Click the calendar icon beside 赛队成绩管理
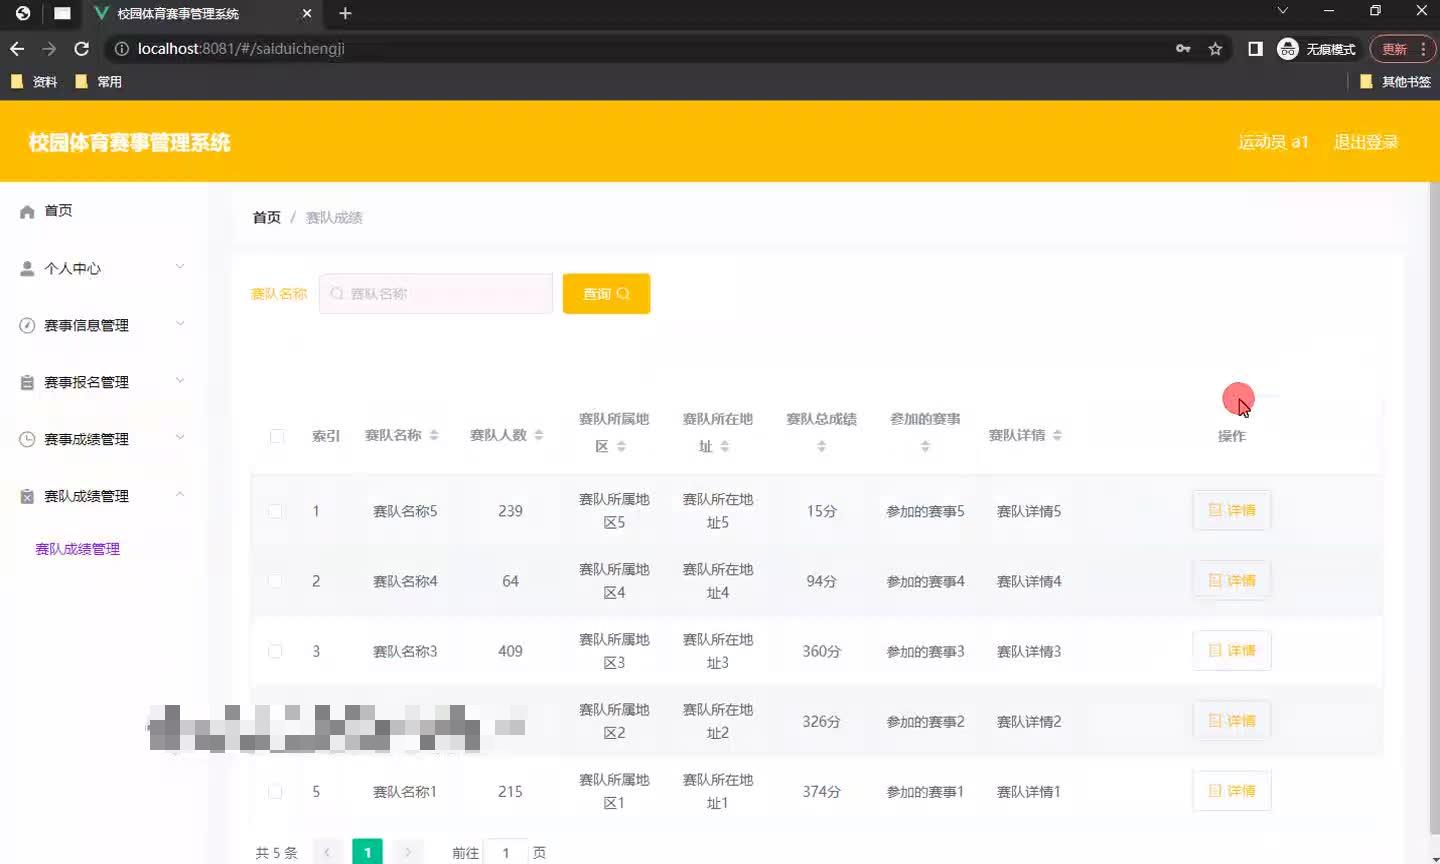The height and width of the screenshot is (864, 1440). click(28, 495)
